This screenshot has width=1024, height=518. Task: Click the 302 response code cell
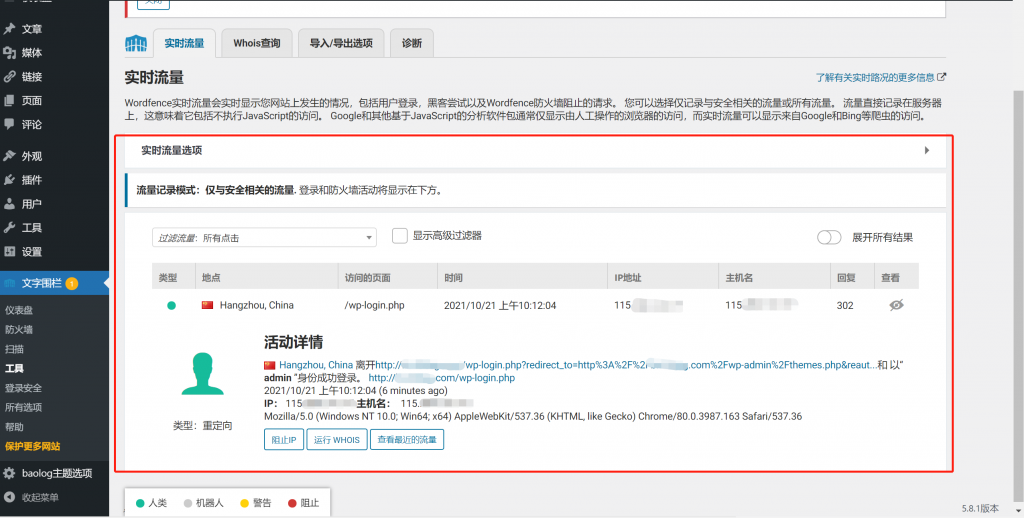[845, 305]
